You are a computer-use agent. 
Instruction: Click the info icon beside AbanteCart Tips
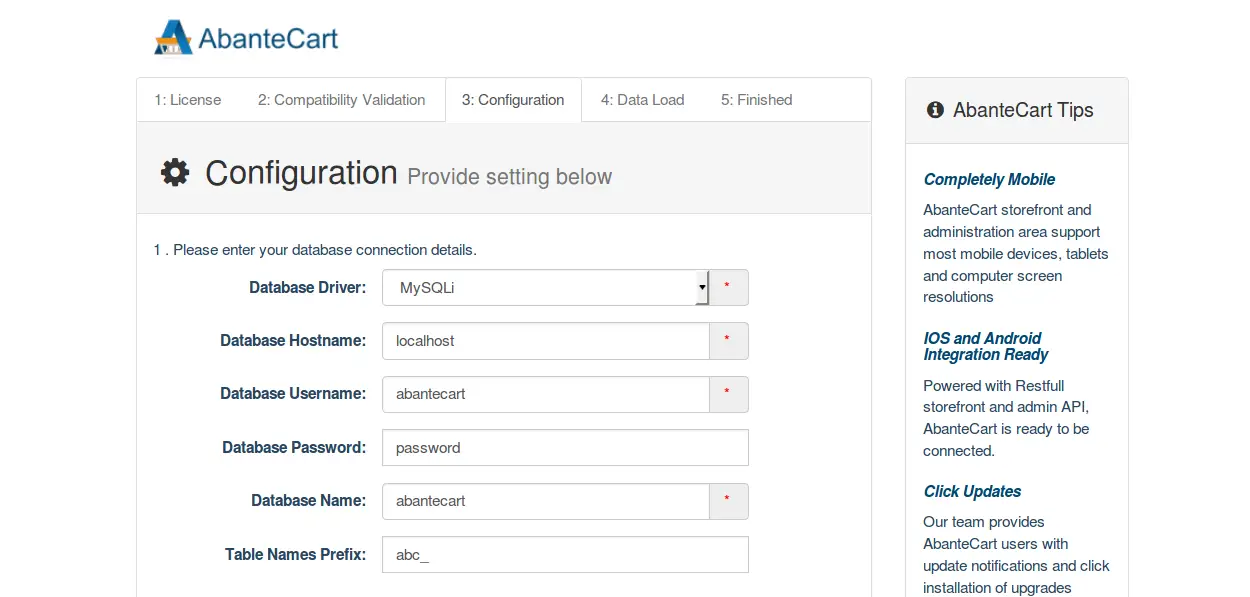click(935, 110)
